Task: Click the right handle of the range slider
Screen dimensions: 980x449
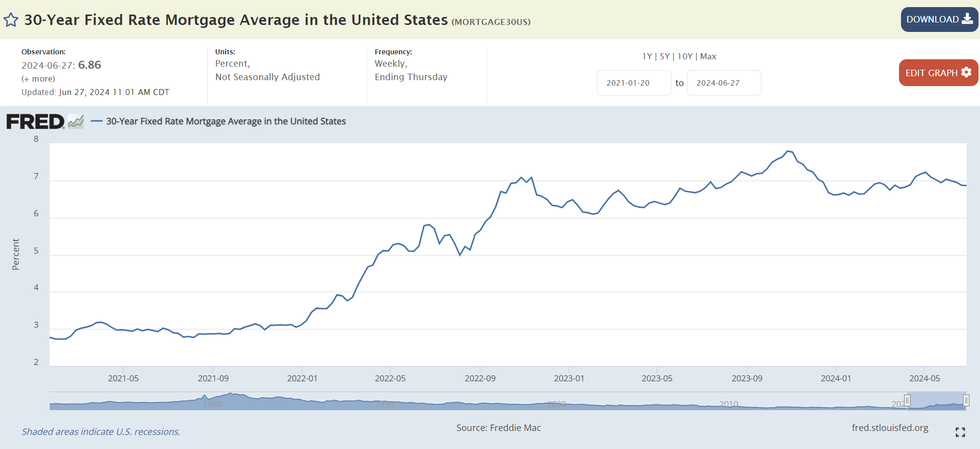Action: 967,401
